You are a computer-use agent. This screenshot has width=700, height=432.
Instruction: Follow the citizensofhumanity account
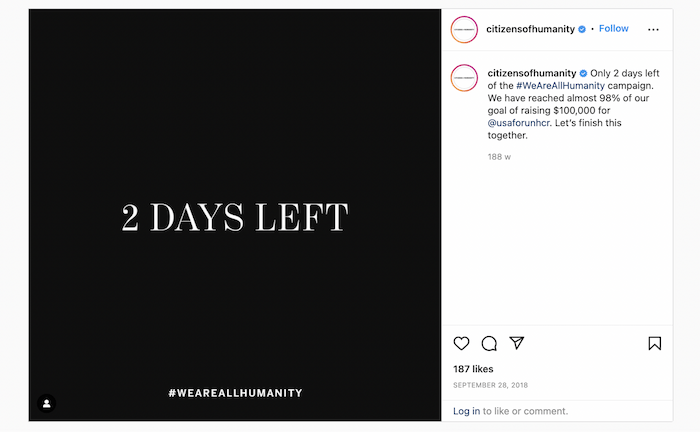[613, 29]
